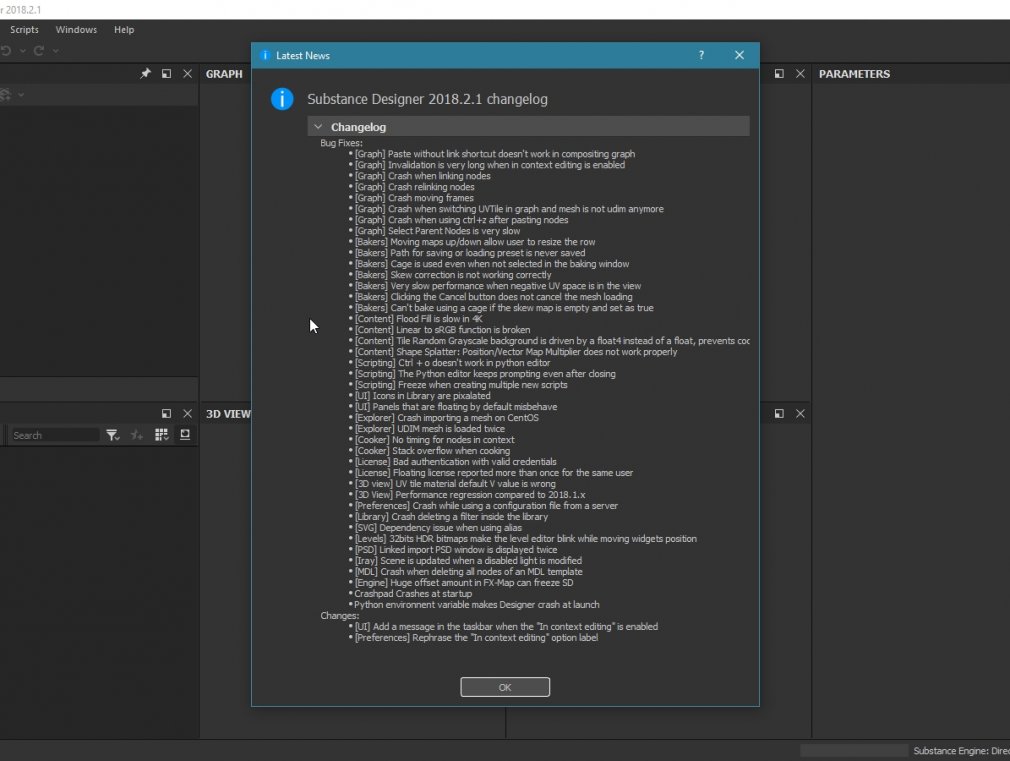
Task: Click "[Scripting] Ctrl + o doesn't work" line
Action: (452, 363)
